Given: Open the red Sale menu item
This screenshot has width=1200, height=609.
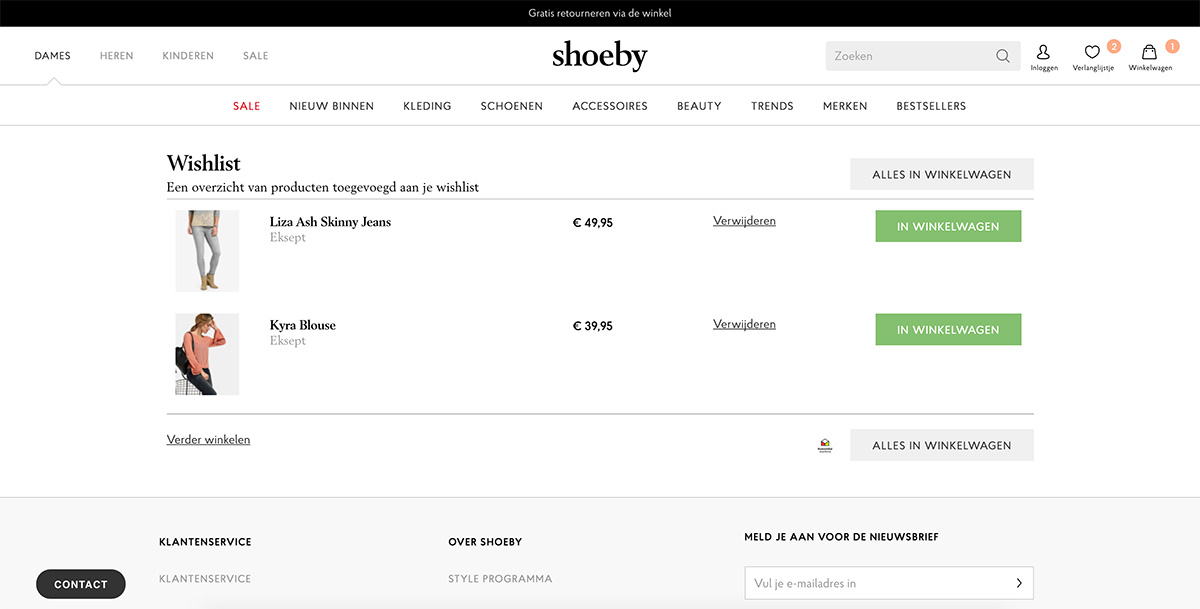Looking at the screenshot, I should coord(246,106).
